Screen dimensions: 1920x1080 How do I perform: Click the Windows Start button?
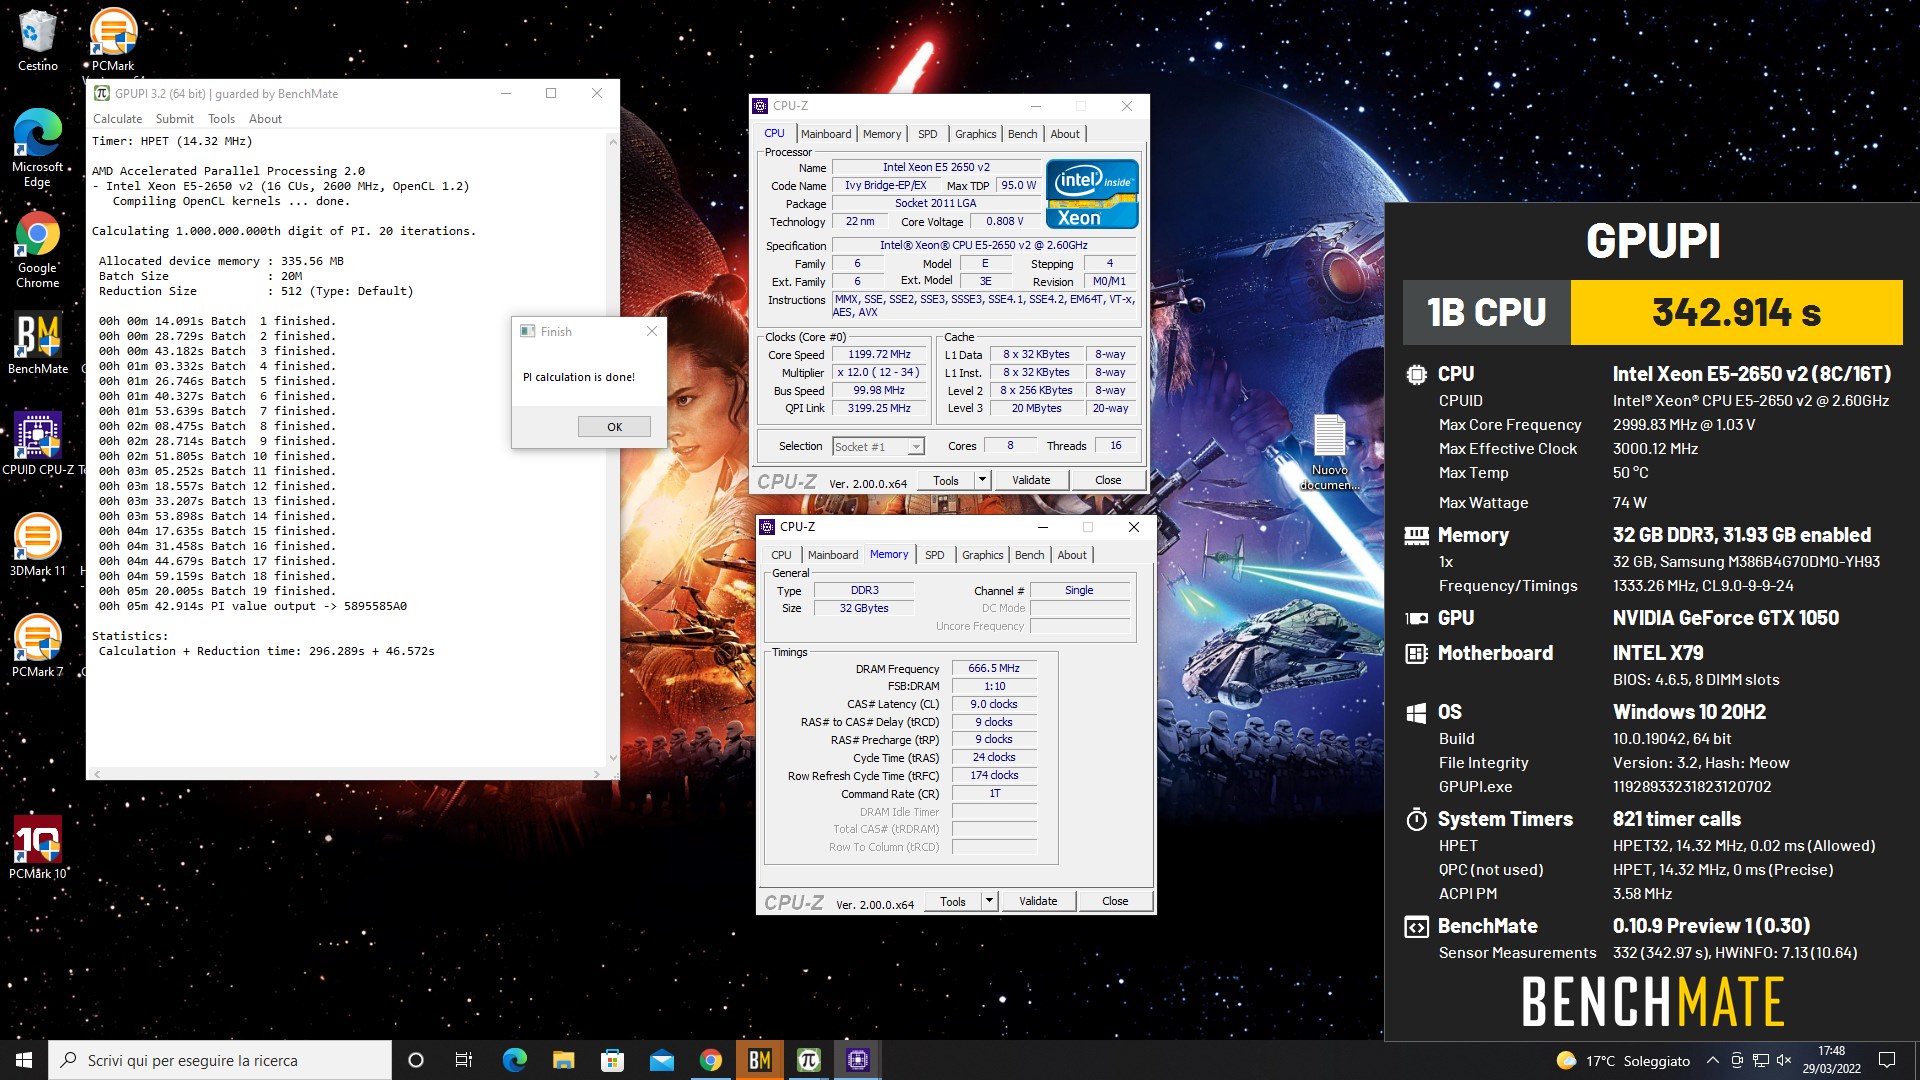[24, 1060]
